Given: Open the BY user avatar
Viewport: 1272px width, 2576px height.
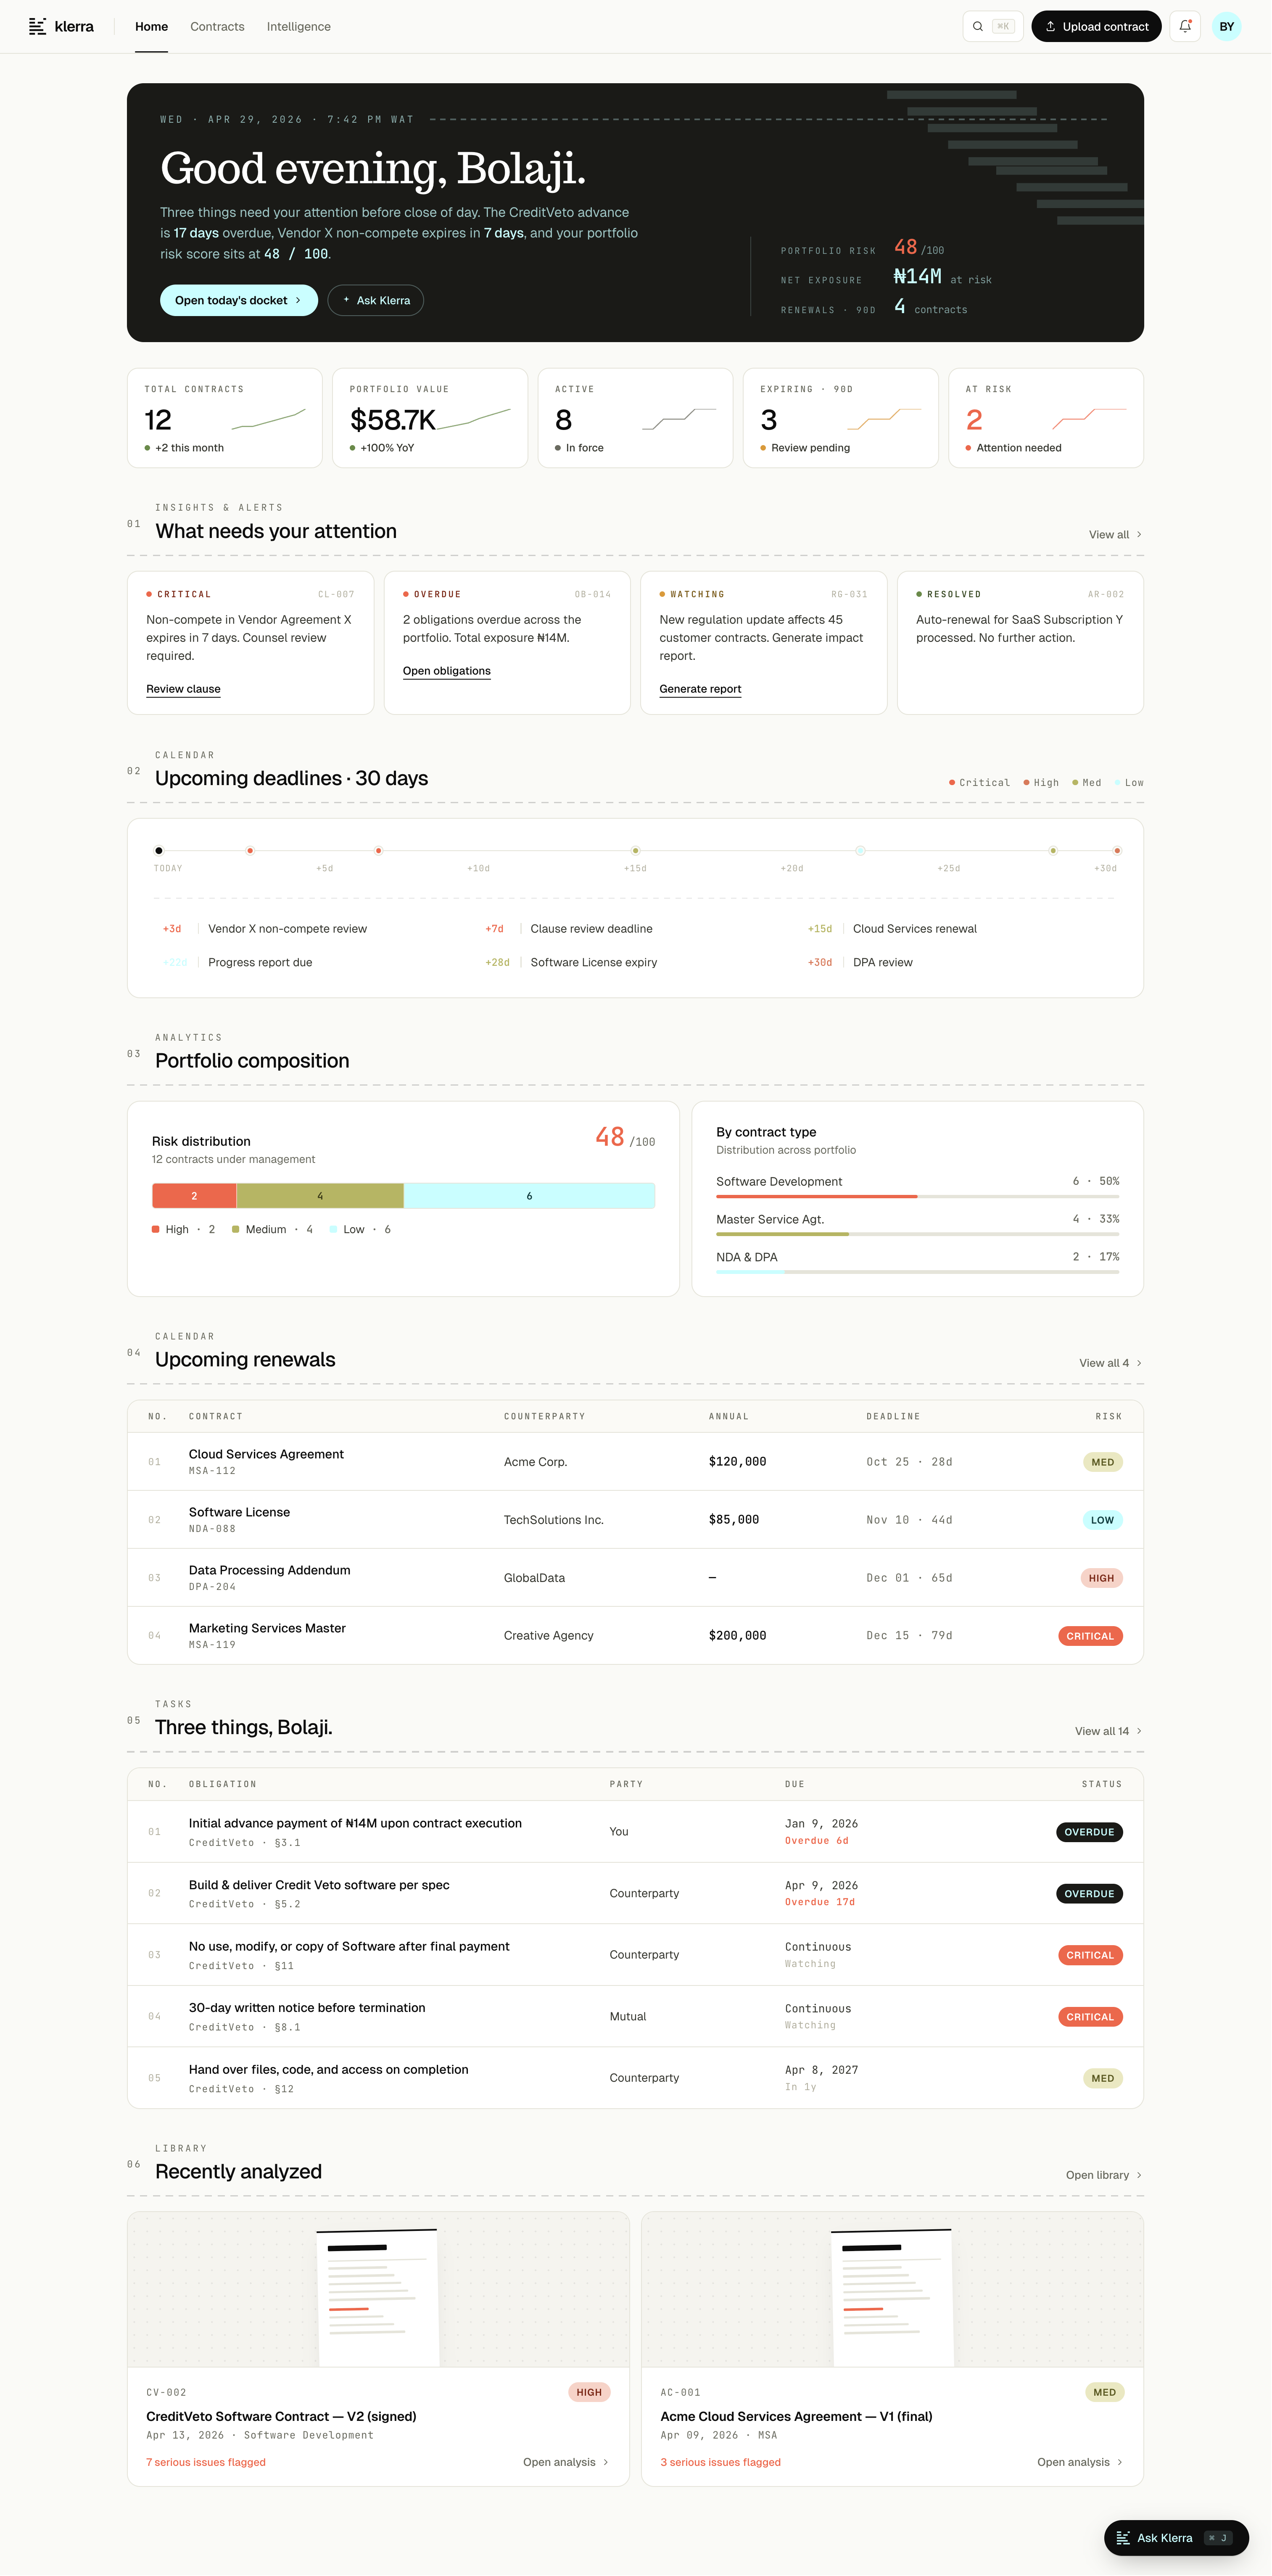Looking at the screenshot, I should [x=1227, y=27].
